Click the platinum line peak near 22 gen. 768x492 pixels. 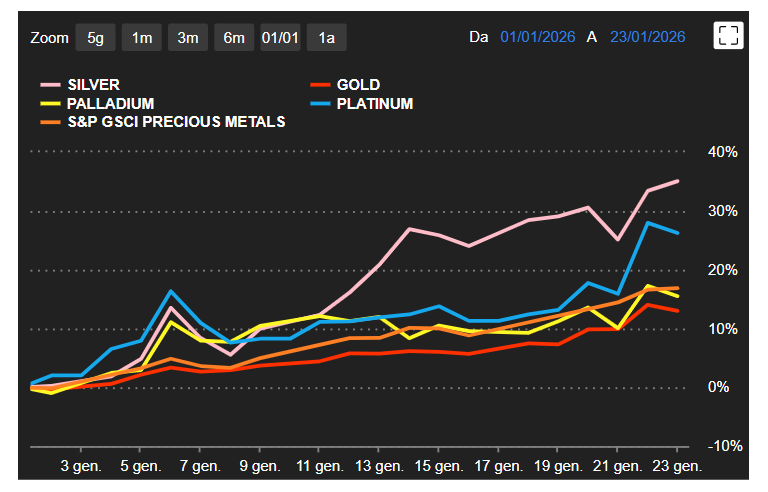click(648, 223)
